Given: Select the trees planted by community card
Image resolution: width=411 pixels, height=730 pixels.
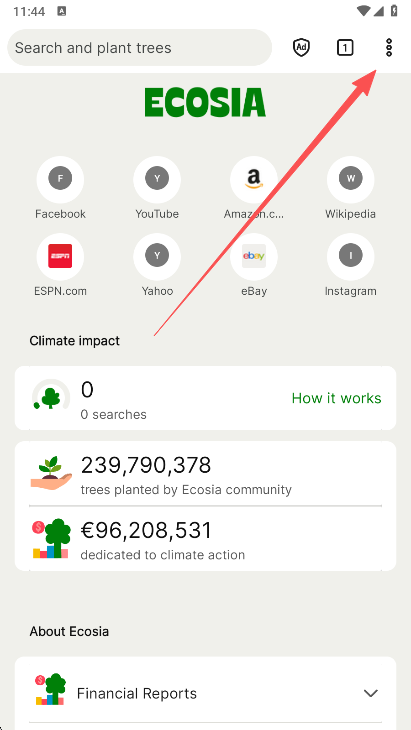Looking at the screenshot, I should (x=205, y=473).
